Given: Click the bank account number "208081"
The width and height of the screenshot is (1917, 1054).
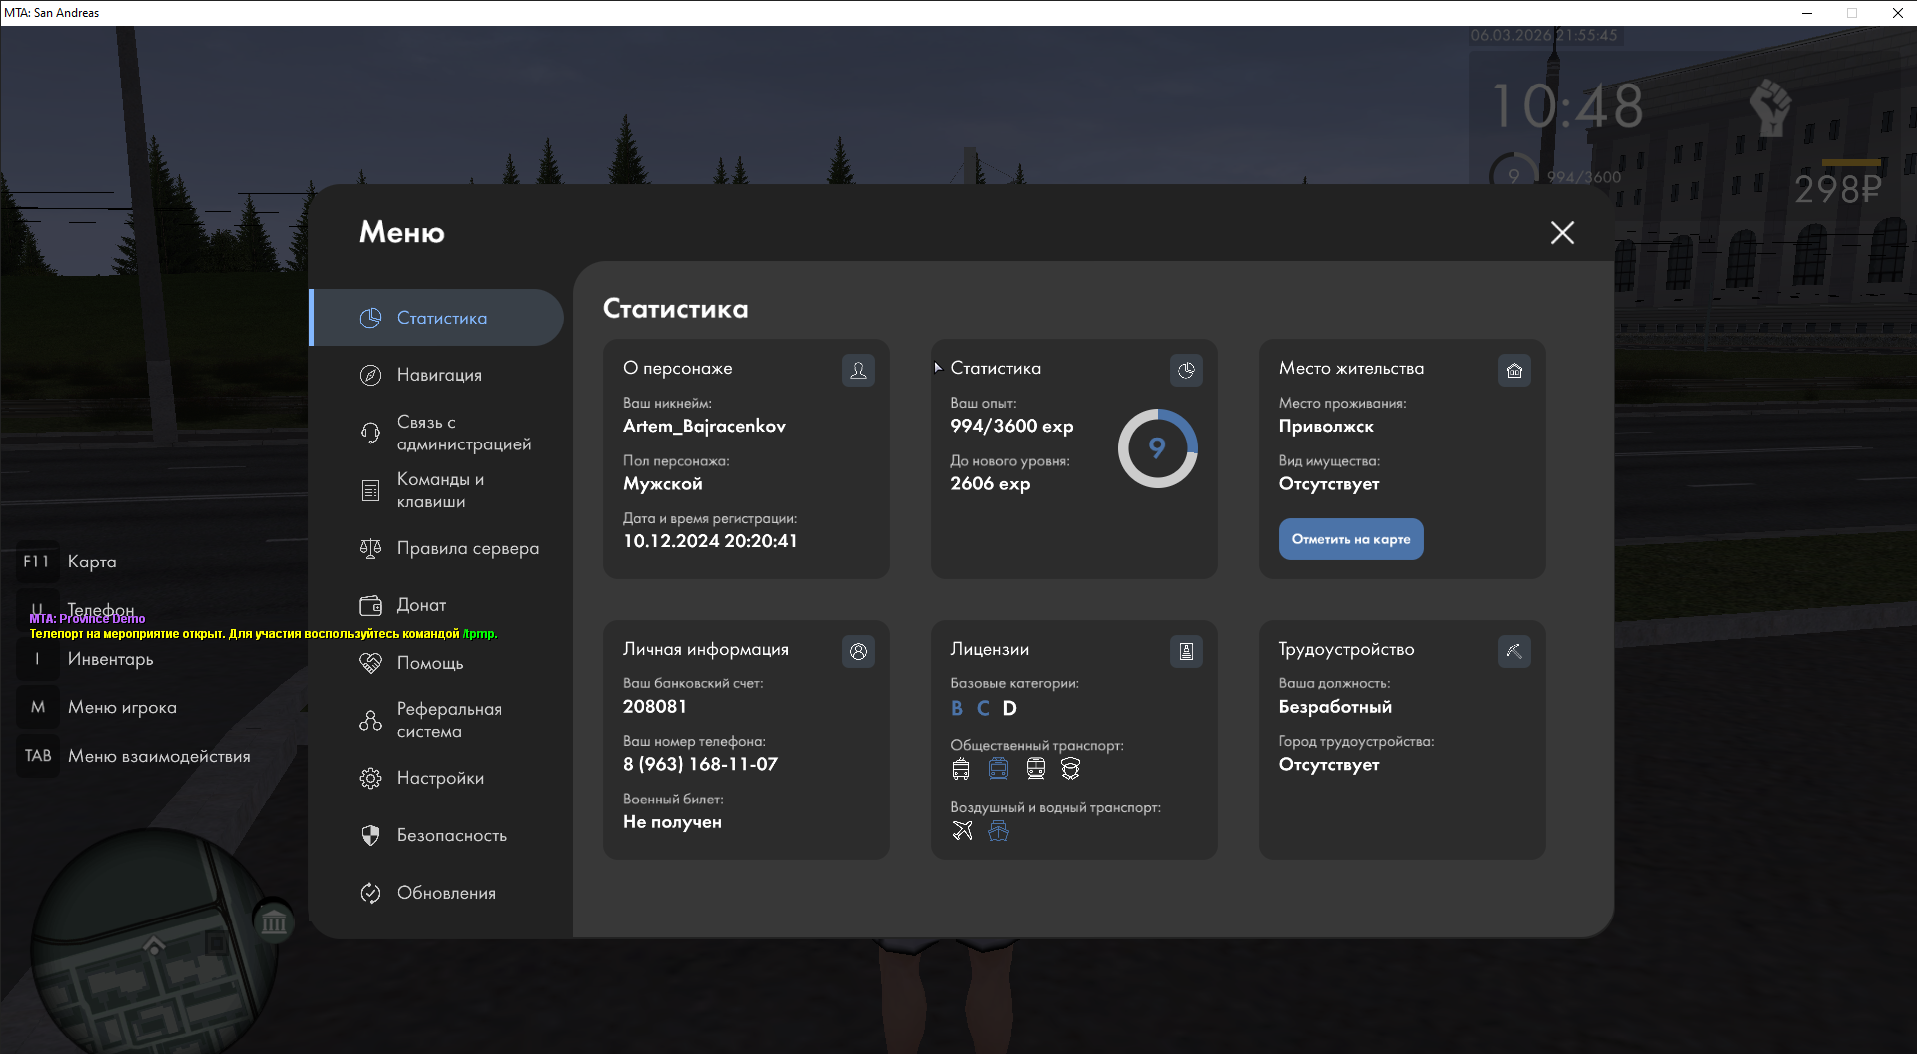Looking at the screenshot, I should pyautogui.click(x=655, y=707).
